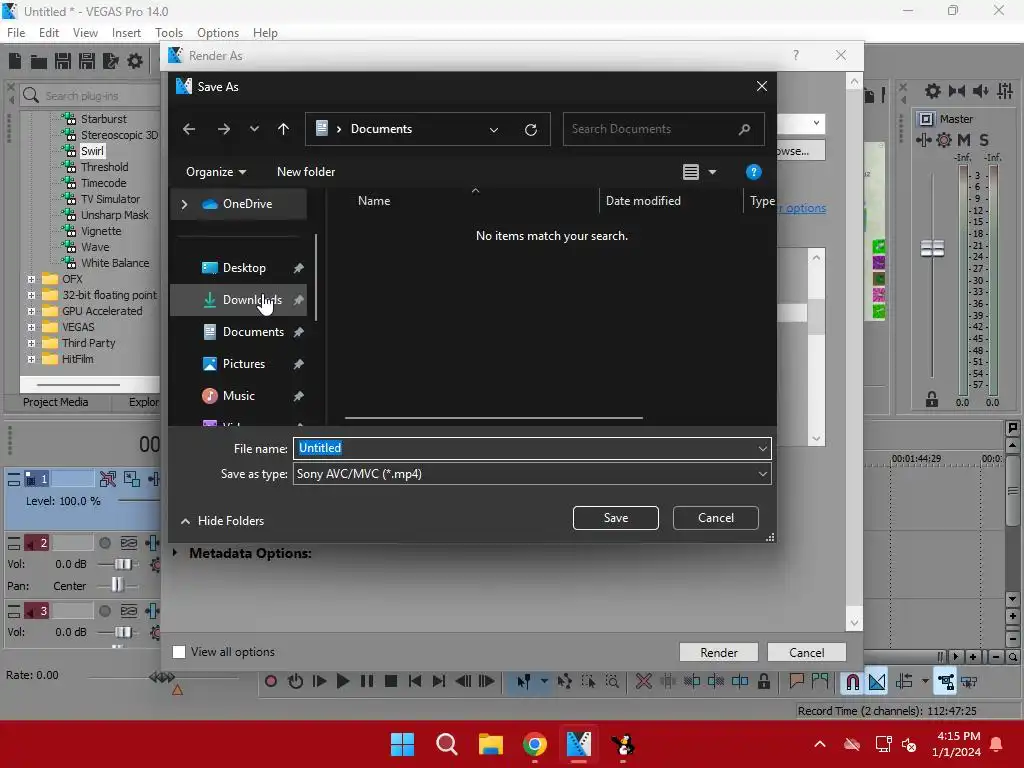Click Go to Start transport button
The height and width of the screenshot is (768, 1024).
tap(415, 682)
